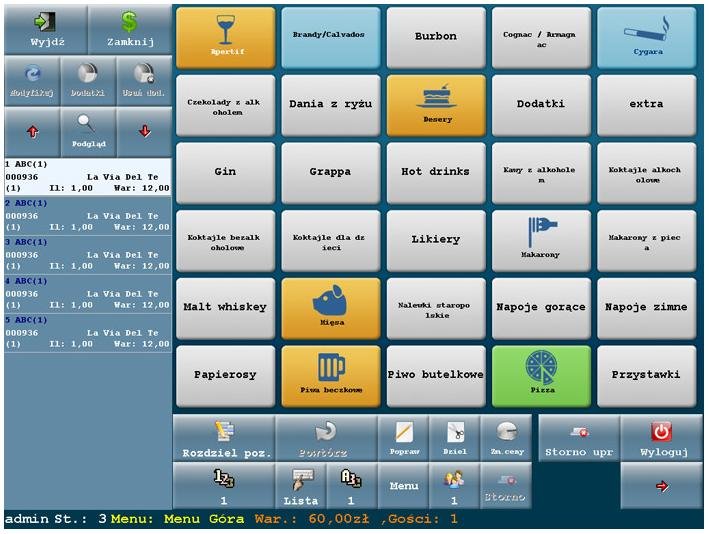Open the Desery cake category
709x534 pixels.
pyautogui.click(x=436, y=104)
